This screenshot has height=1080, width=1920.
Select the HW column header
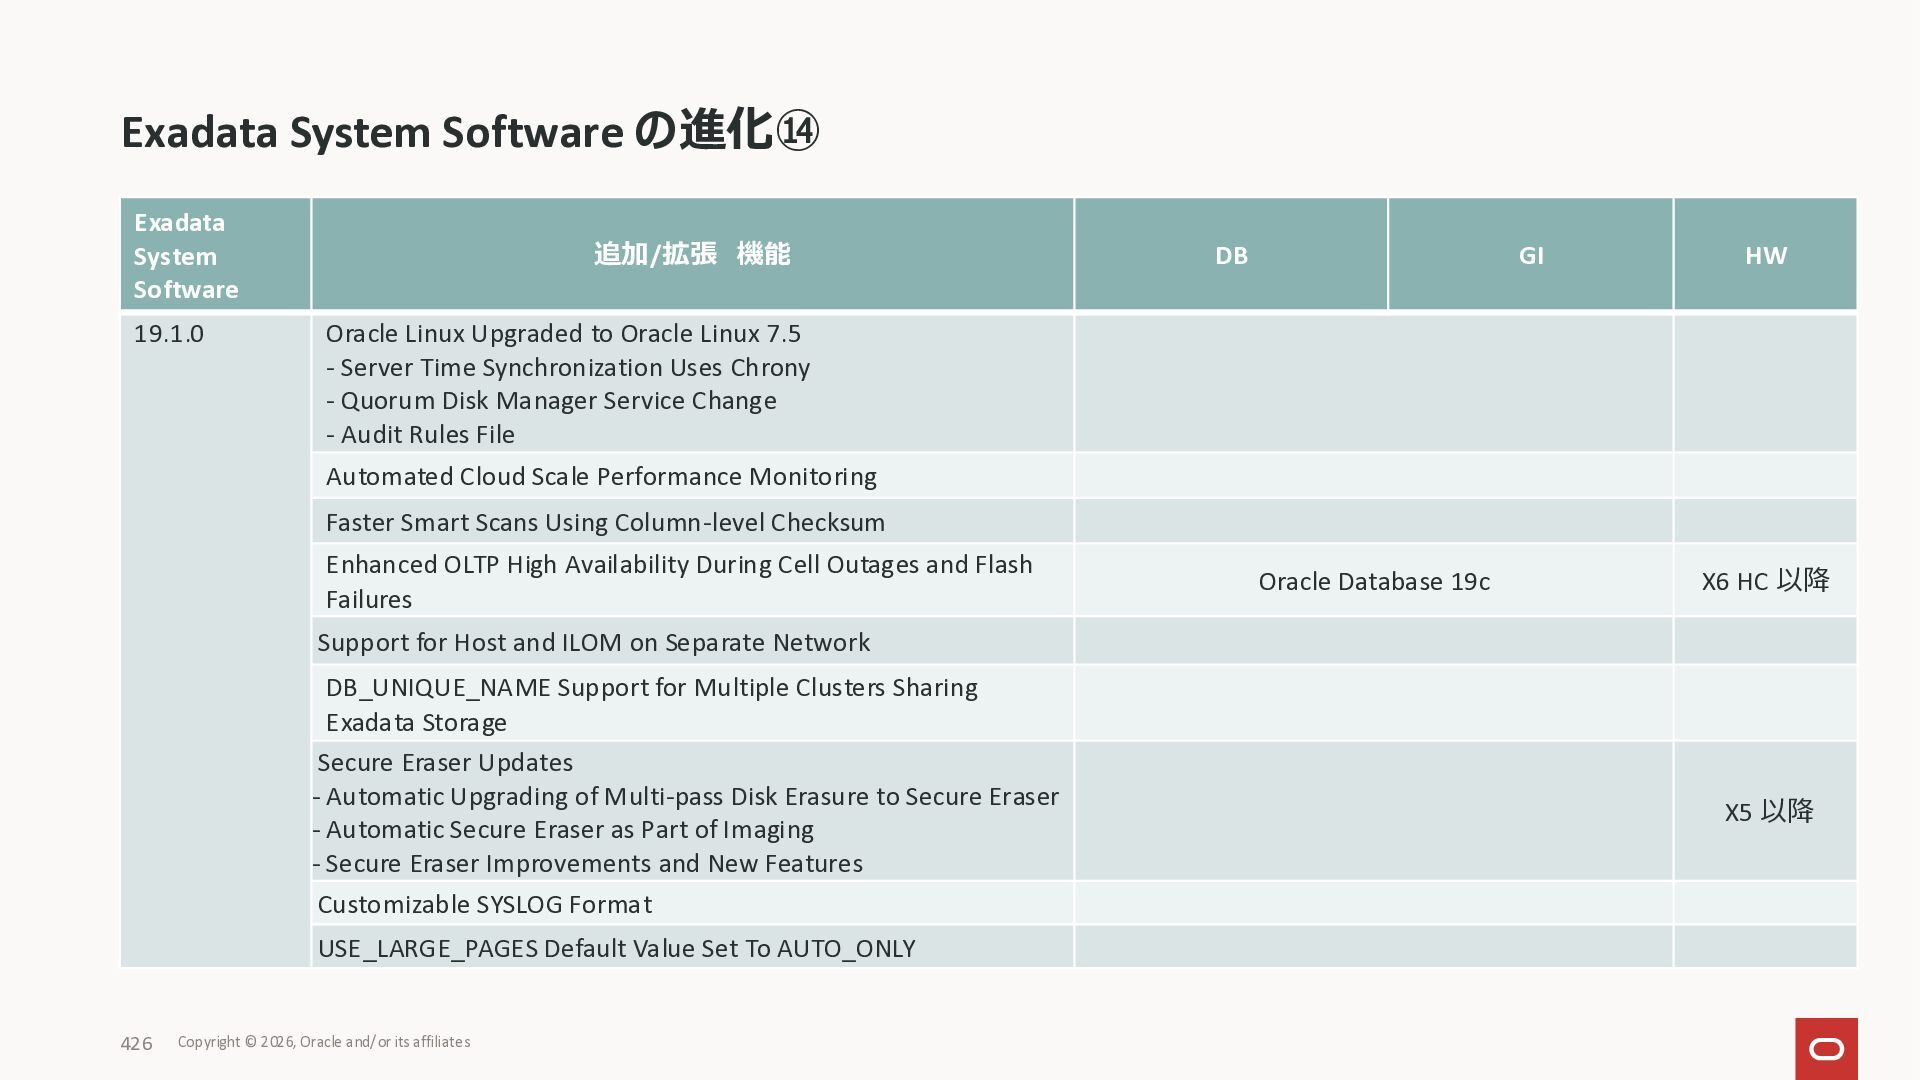tap(1765, 256)
